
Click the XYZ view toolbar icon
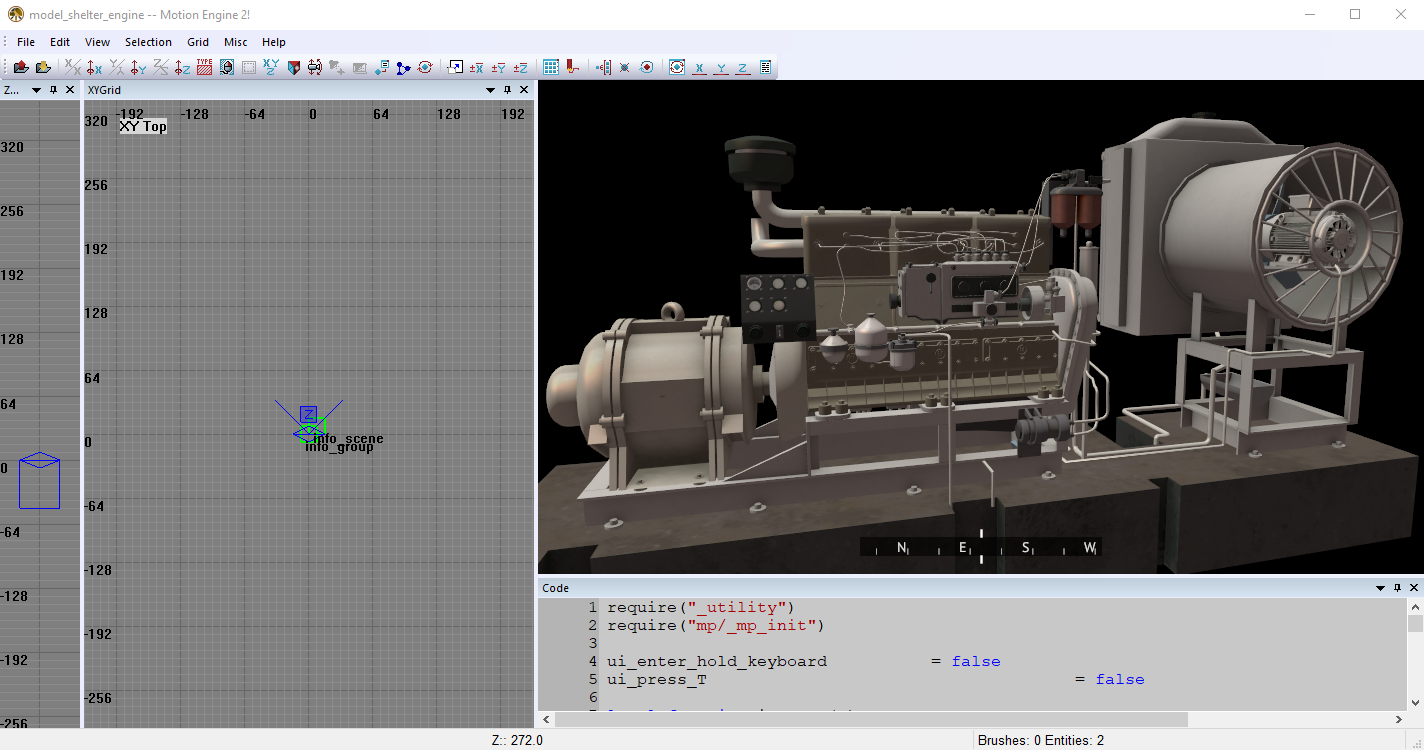[271, 67]
